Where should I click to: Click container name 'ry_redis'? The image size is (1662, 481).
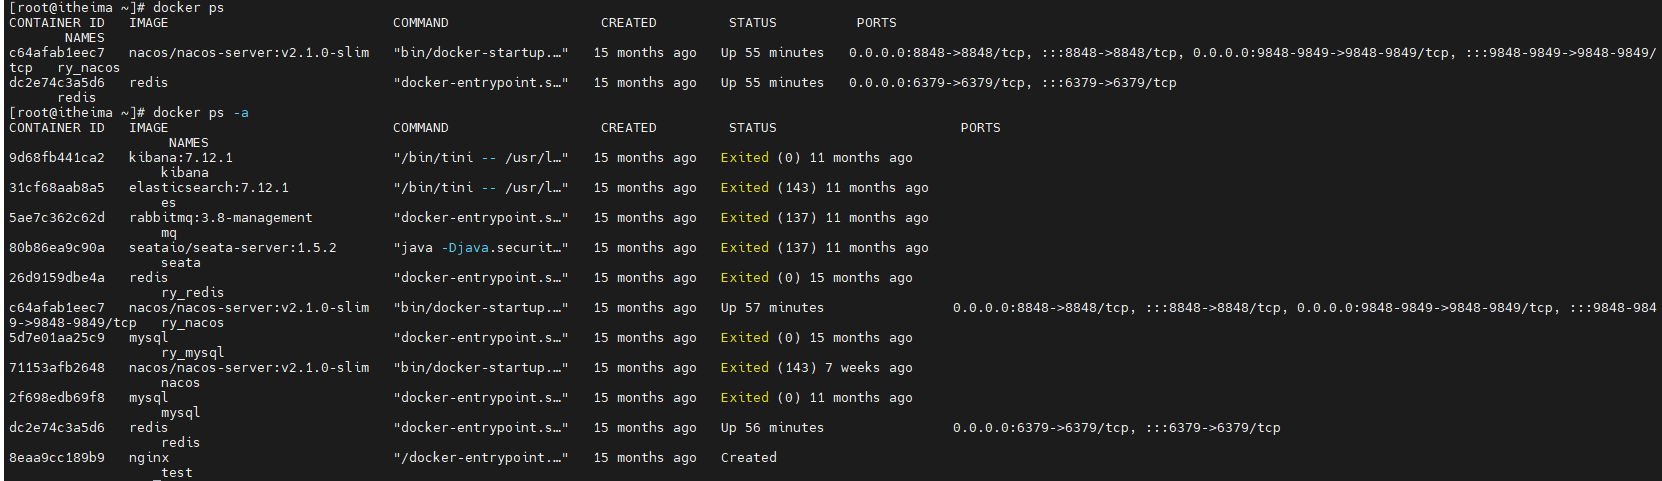point(193,293)
